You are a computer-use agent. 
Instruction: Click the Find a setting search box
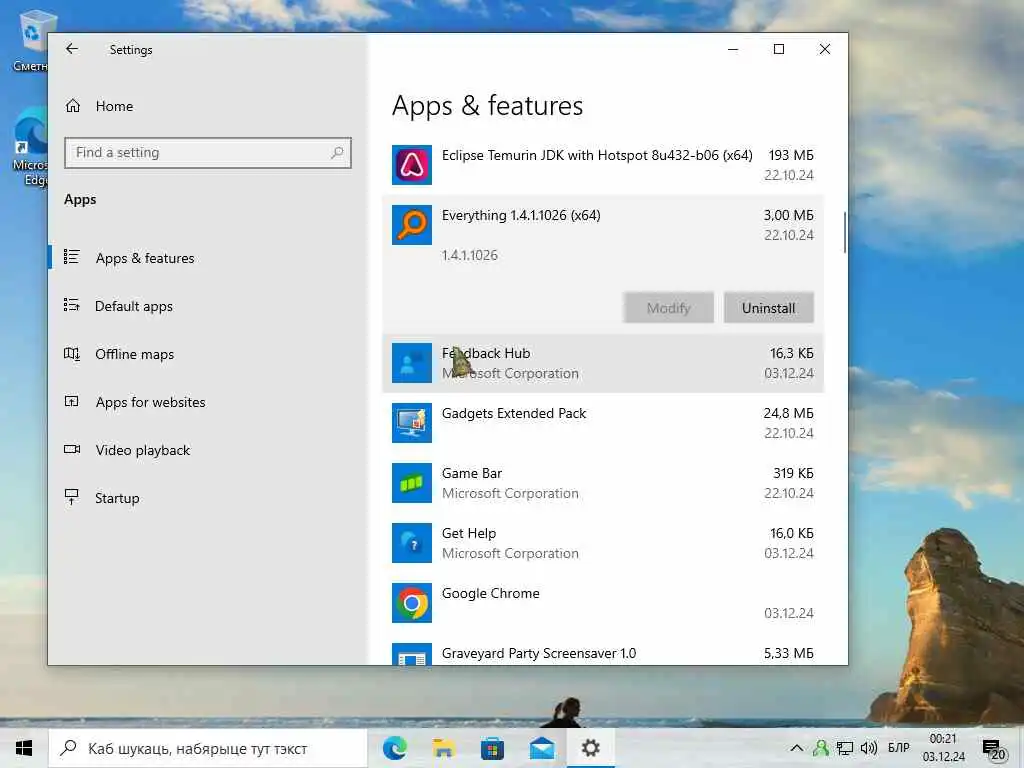208,153
